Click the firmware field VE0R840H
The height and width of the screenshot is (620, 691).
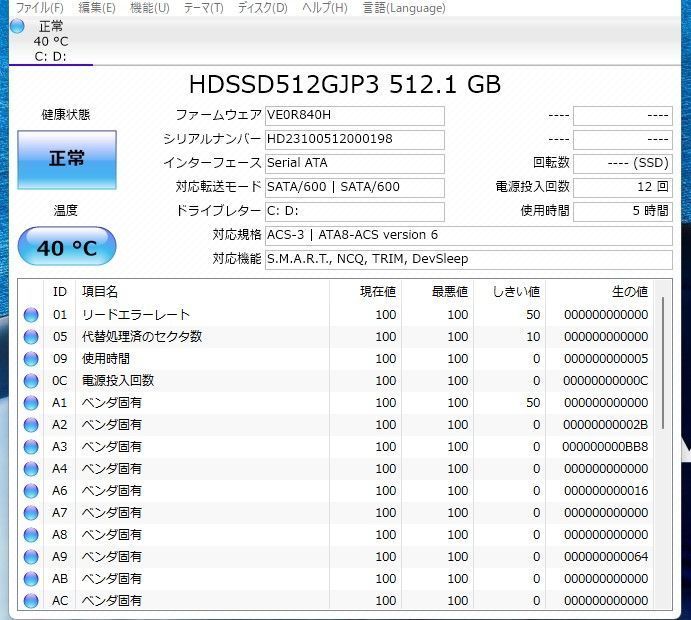click(355, 115)
